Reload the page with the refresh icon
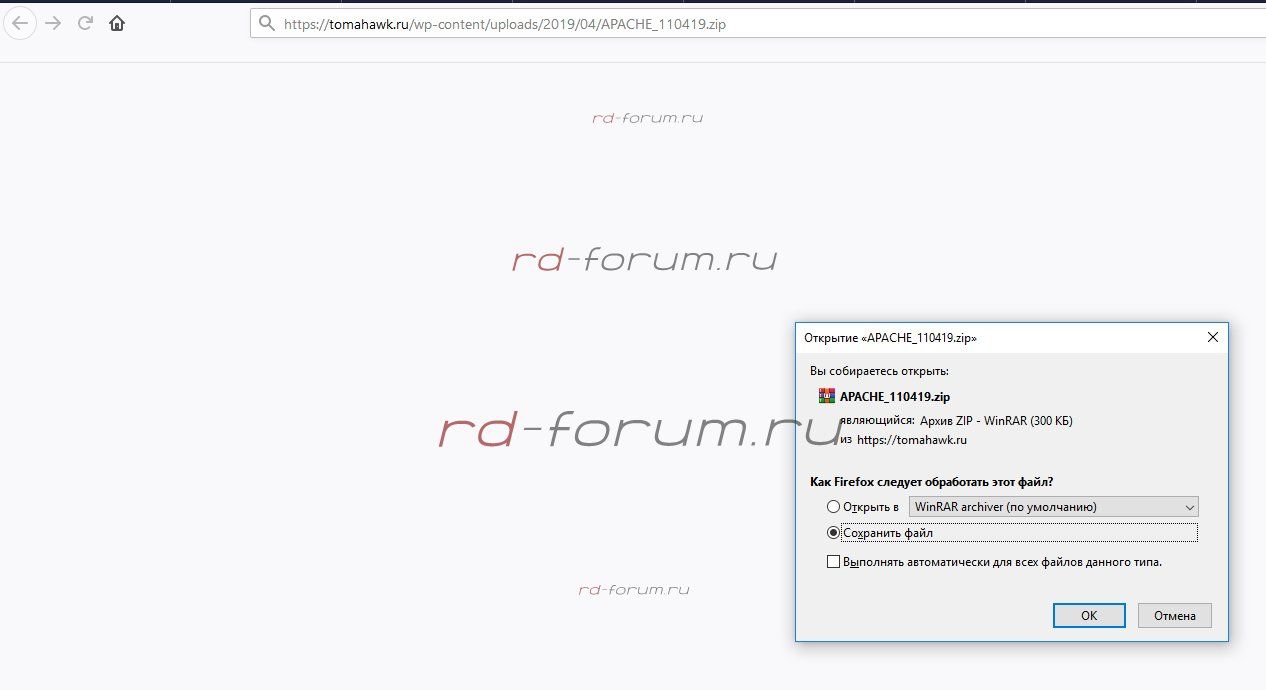This screenshot has width=1266, height=690. (x=85, y=23)
